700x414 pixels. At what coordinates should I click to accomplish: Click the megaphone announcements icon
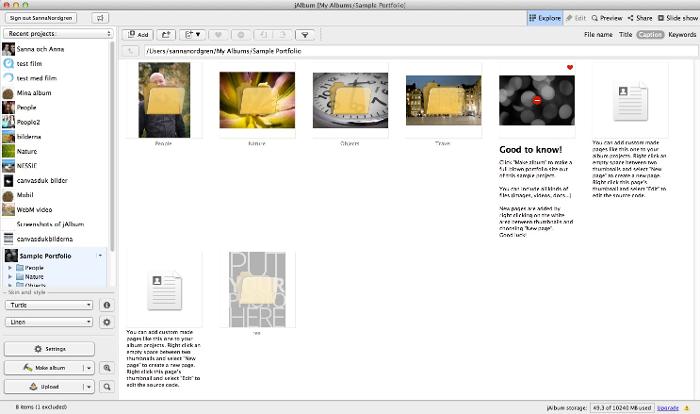100,18
